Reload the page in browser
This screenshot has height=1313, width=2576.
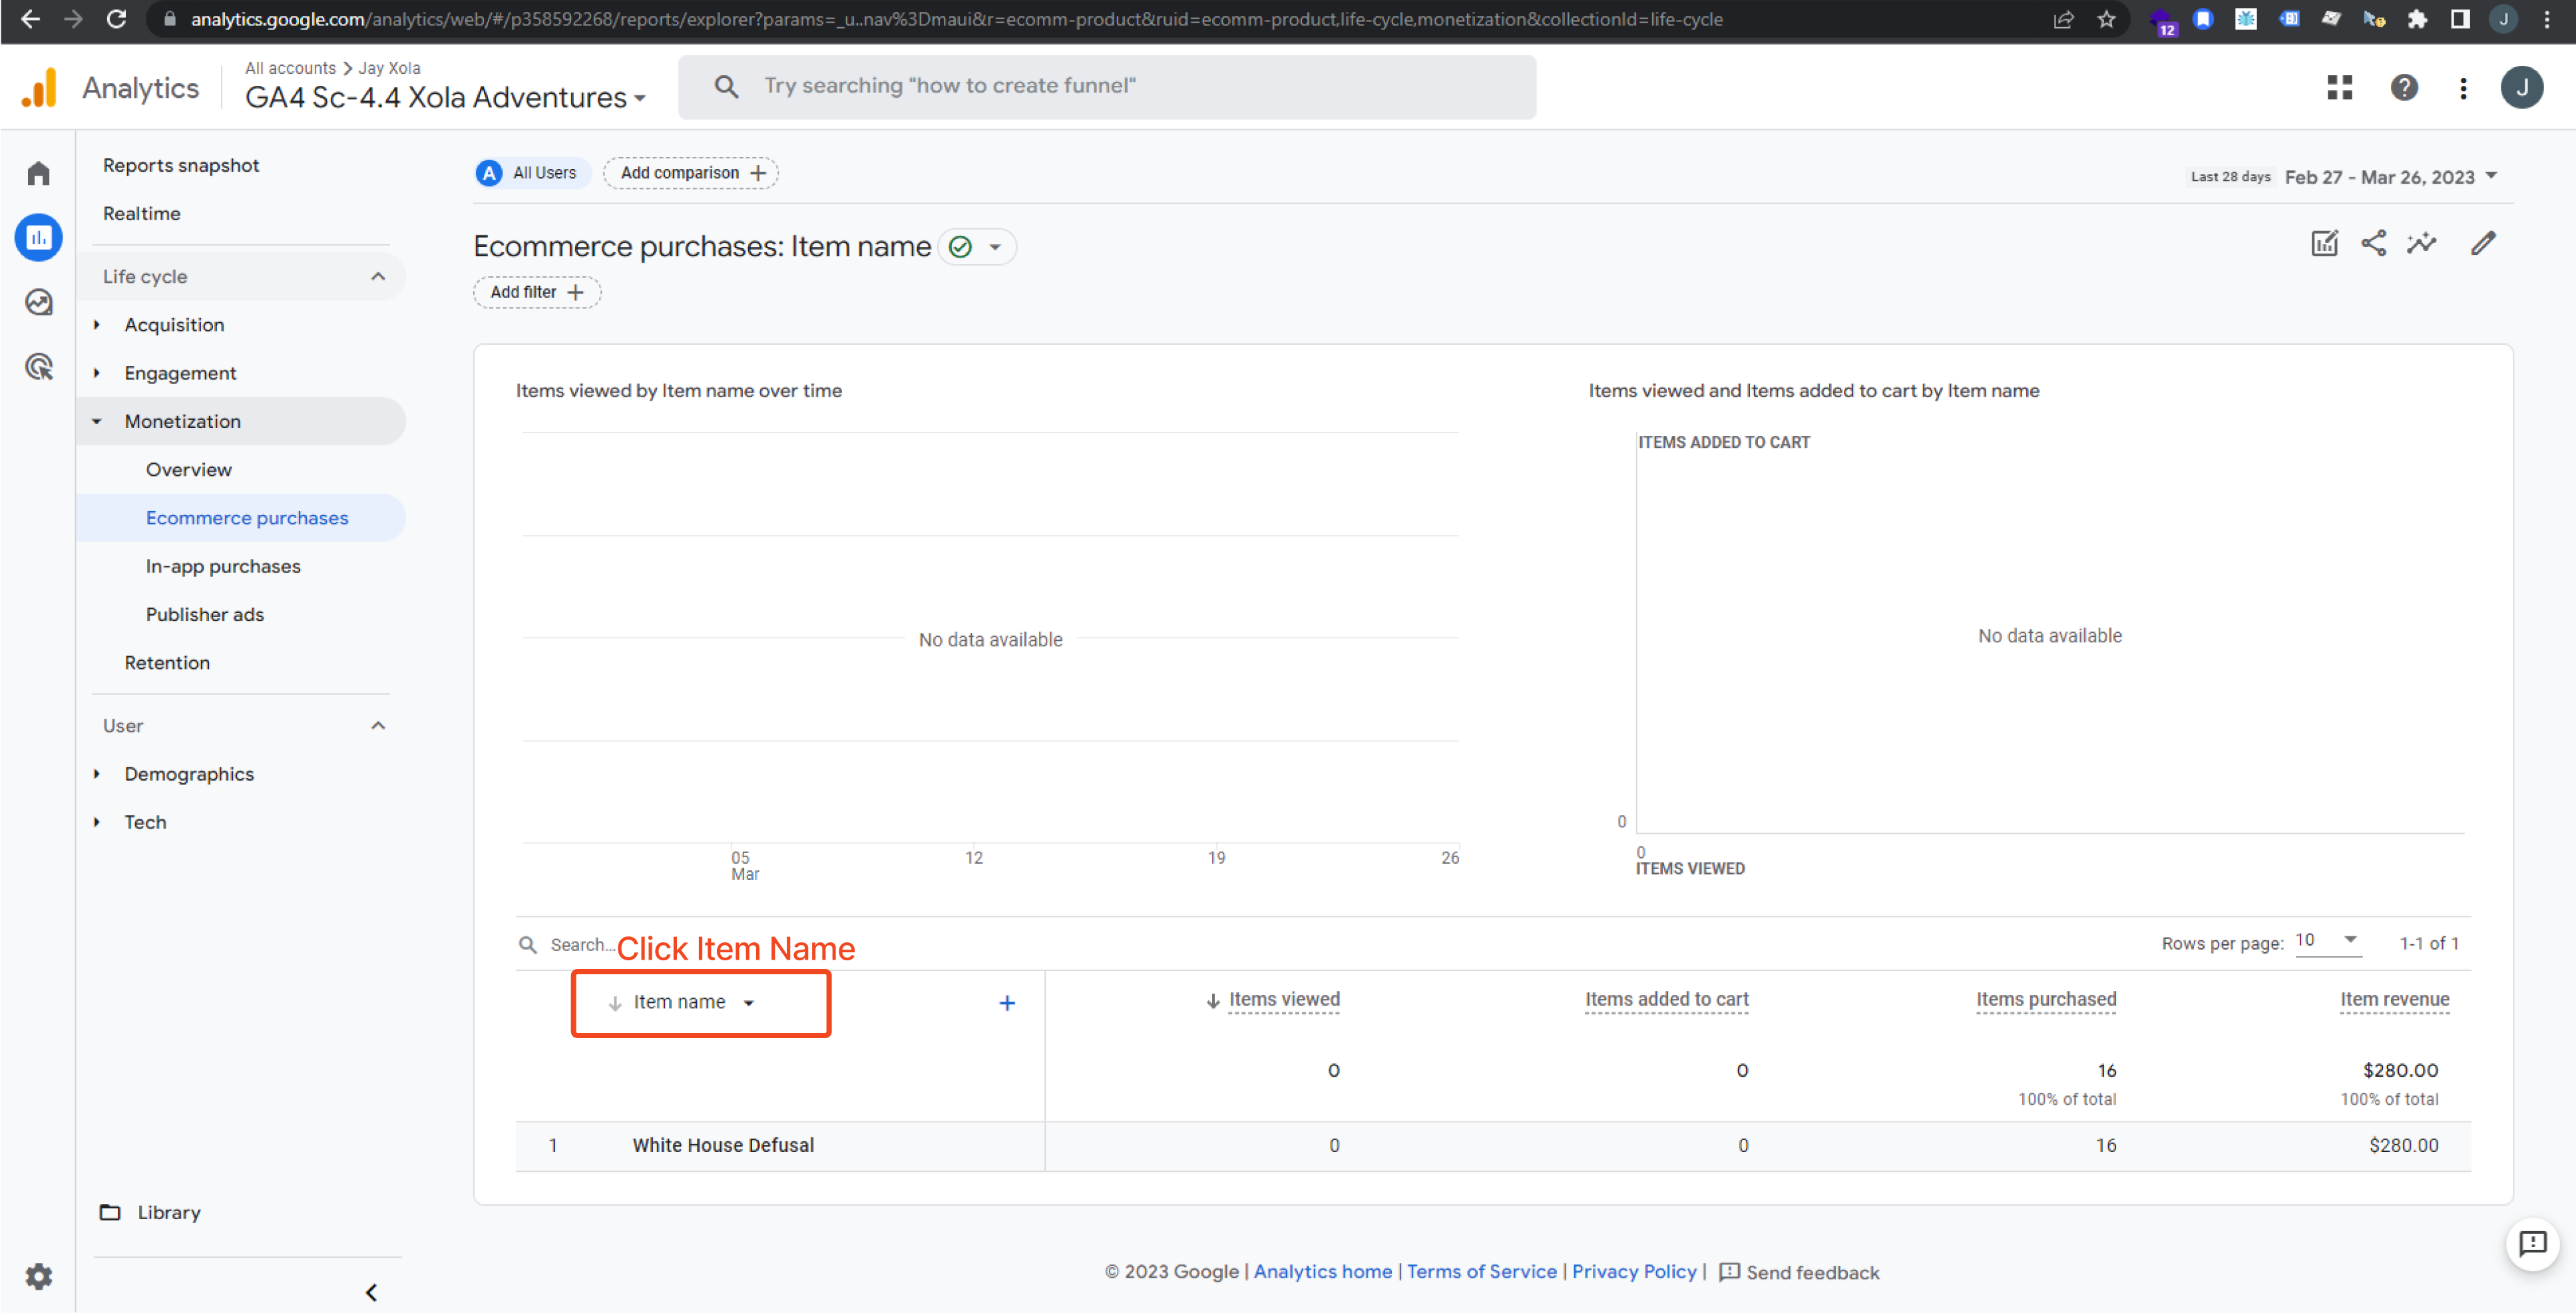tap(116, 19)
